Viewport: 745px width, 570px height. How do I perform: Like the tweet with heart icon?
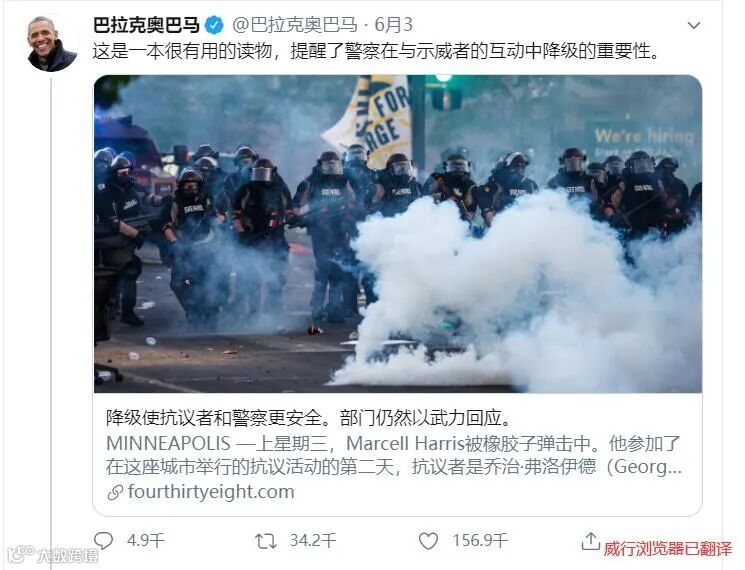coord(428,541)
